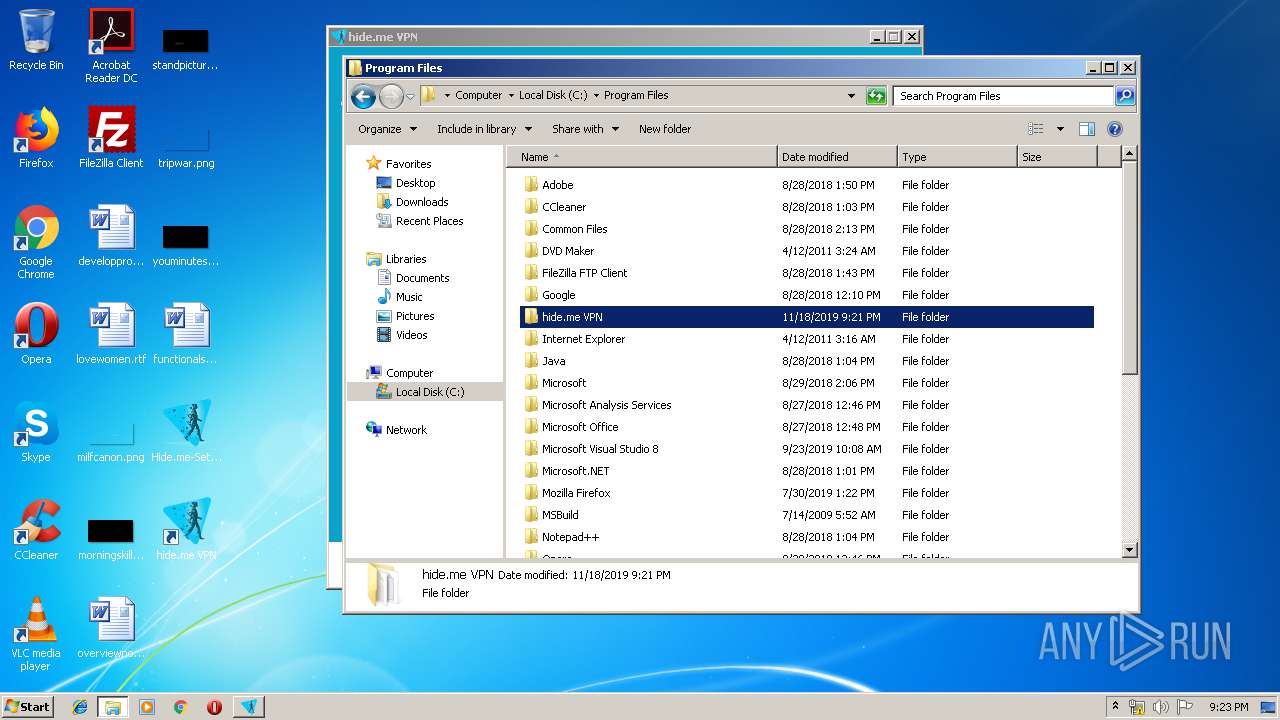
Task: Select Hide.me-Setup installer desktop icon
Action: point(186,432)
